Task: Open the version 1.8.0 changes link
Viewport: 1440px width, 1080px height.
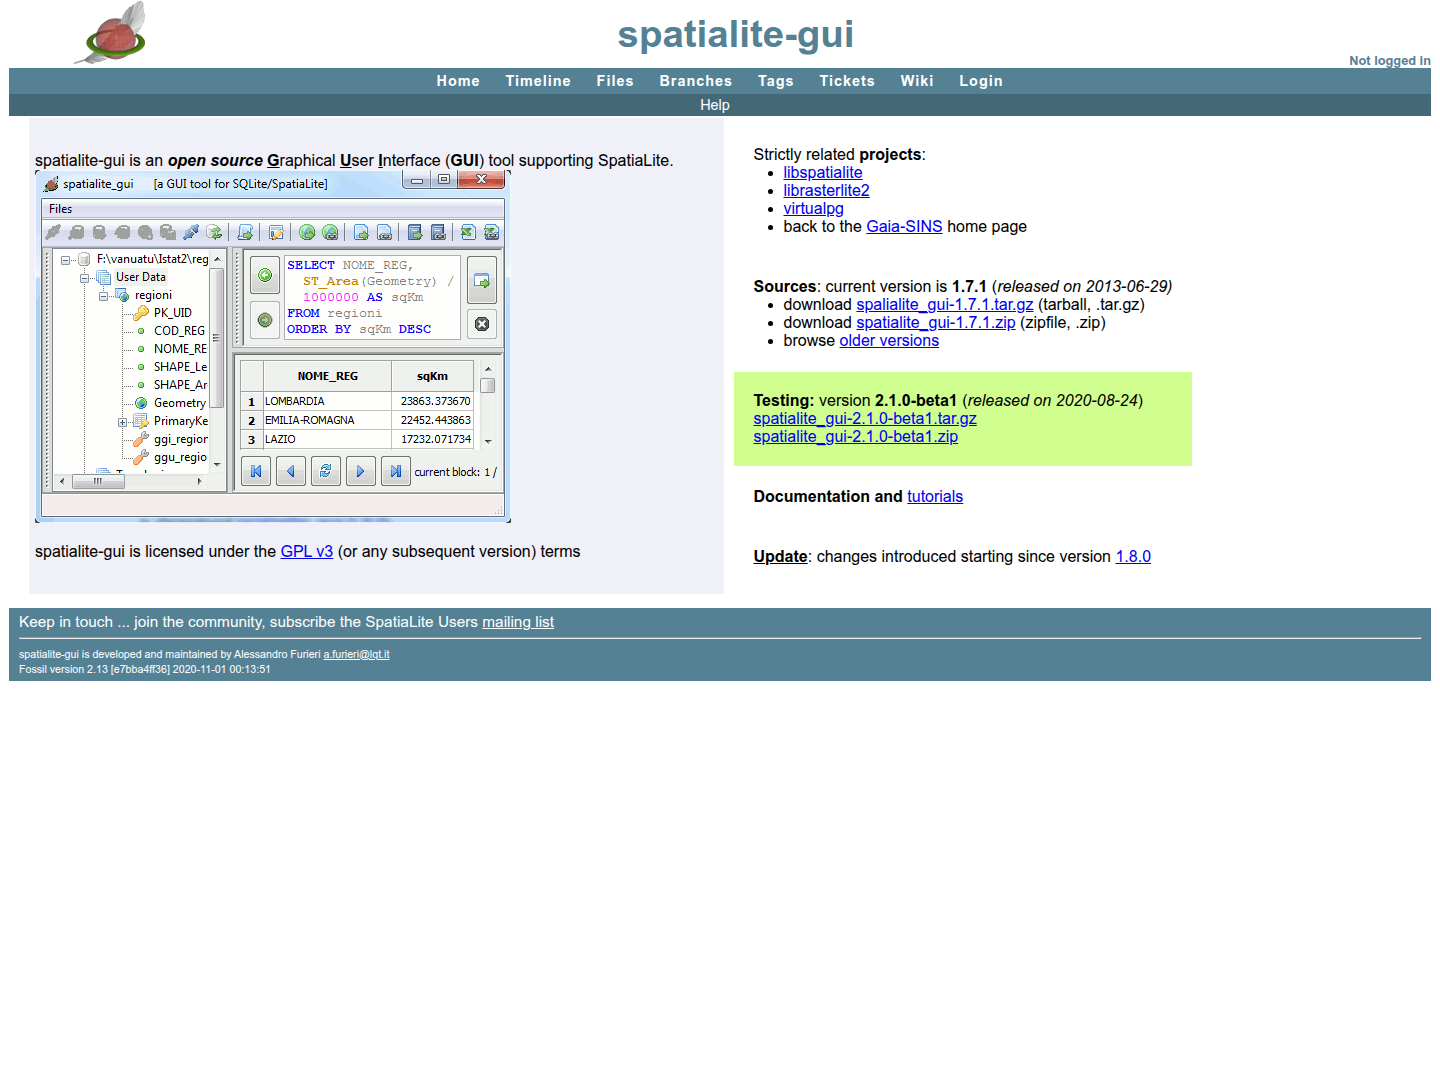Action: click(x=1133, y=557)
